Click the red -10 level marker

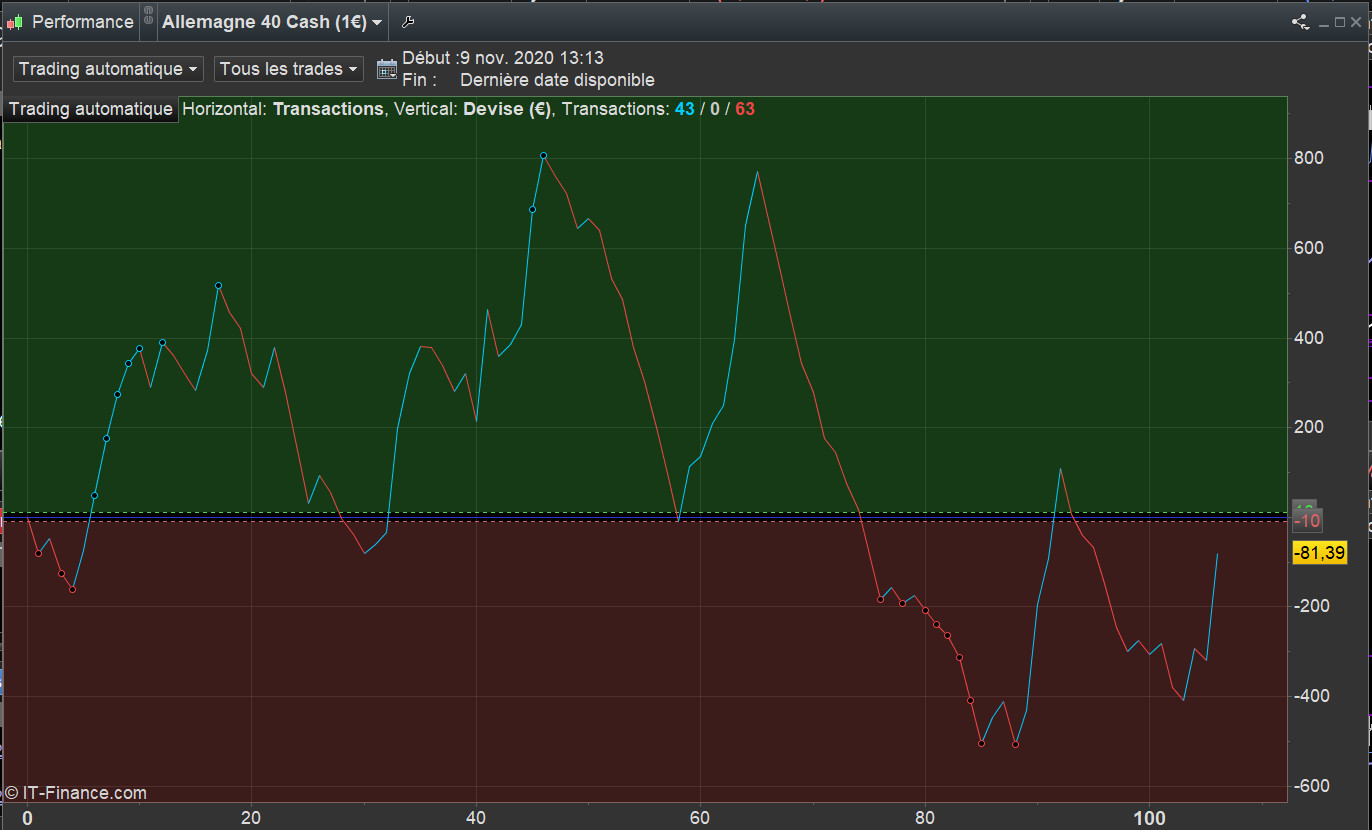[1307, 521]
